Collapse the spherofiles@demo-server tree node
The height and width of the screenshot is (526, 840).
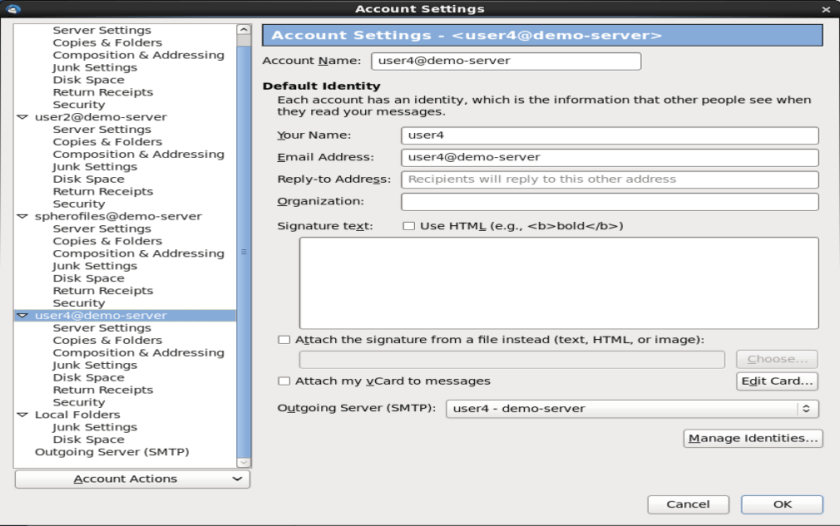(x=23, y=216)
